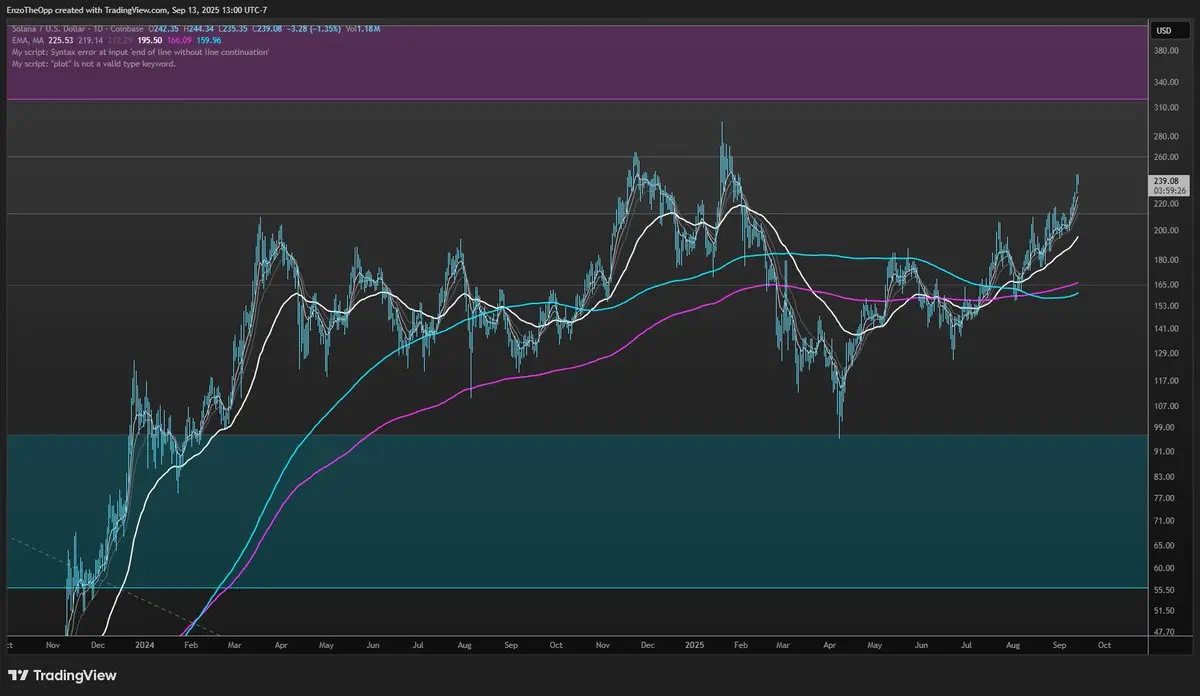Click the 47.70 price axis label
This screenshot has width=1200, height=696.
tap(1164, 632)
